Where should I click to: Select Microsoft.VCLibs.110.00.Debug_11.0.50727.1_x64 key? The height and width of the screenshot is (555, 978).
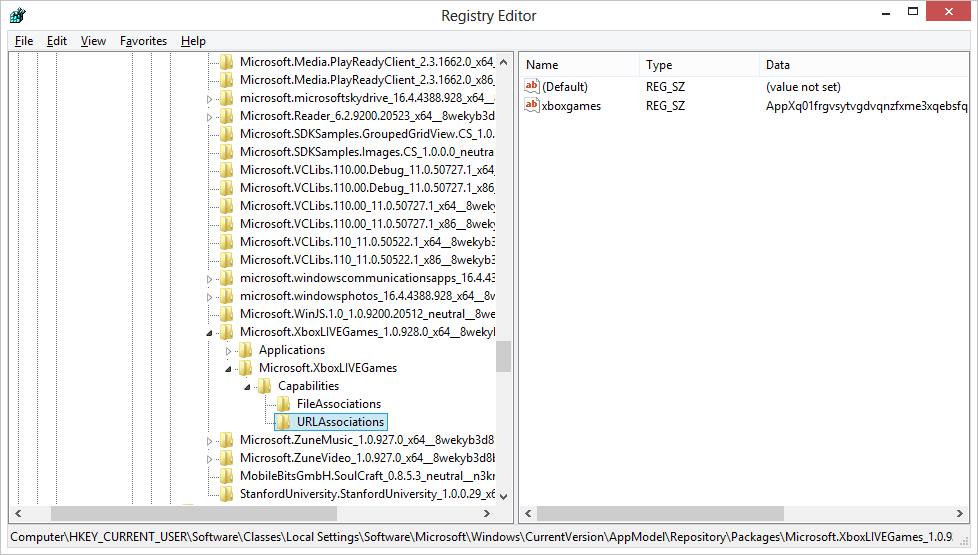coord(367,170)
